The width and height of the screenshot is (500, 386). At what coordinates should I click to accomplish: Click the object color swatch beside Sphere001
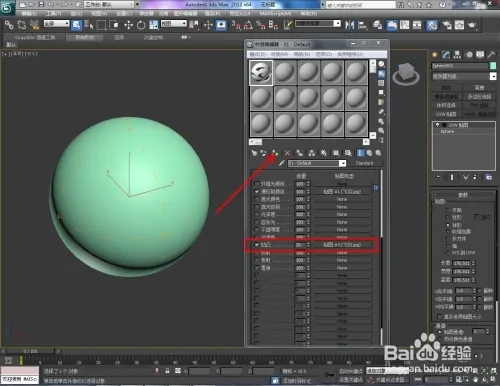(x=493, y=66)
